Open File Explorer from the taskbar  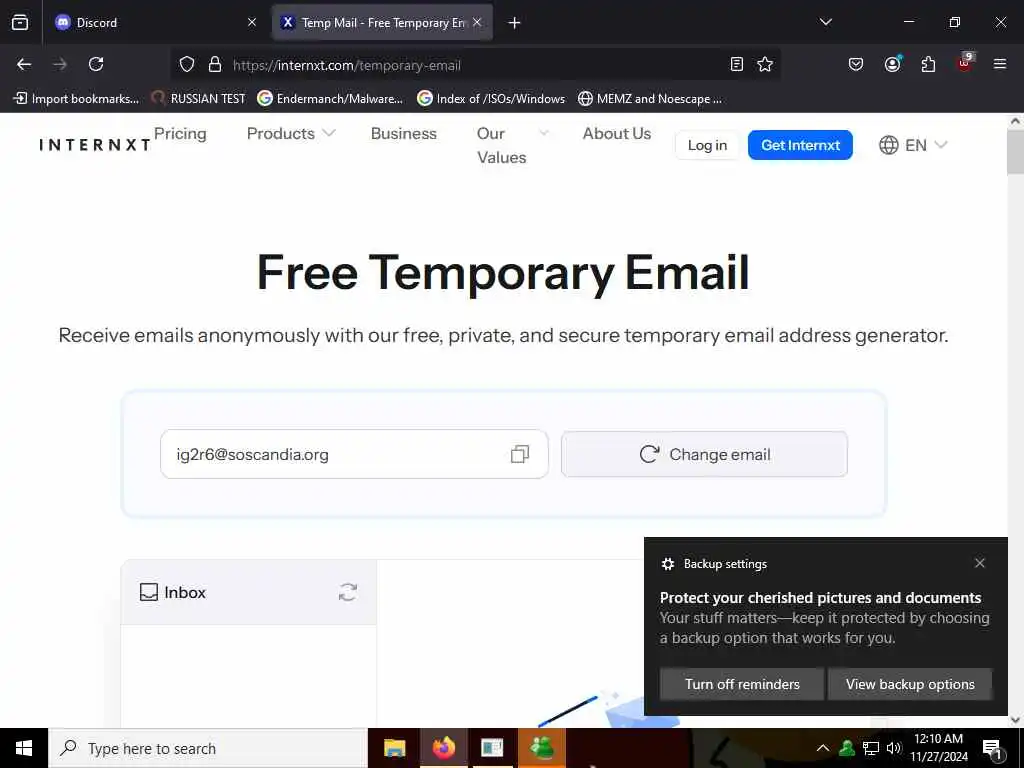tap(394, 748)
